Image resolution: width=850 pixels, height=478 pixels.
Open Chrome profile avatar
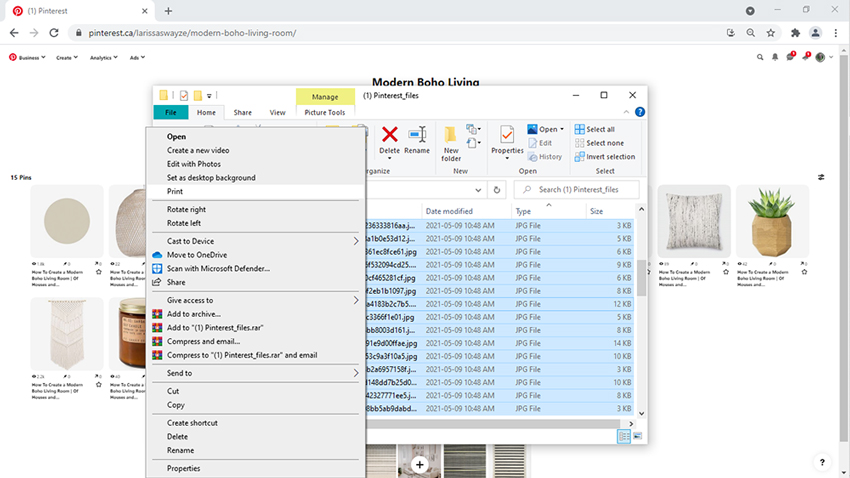pyautogui.click(x=815, y=33)
